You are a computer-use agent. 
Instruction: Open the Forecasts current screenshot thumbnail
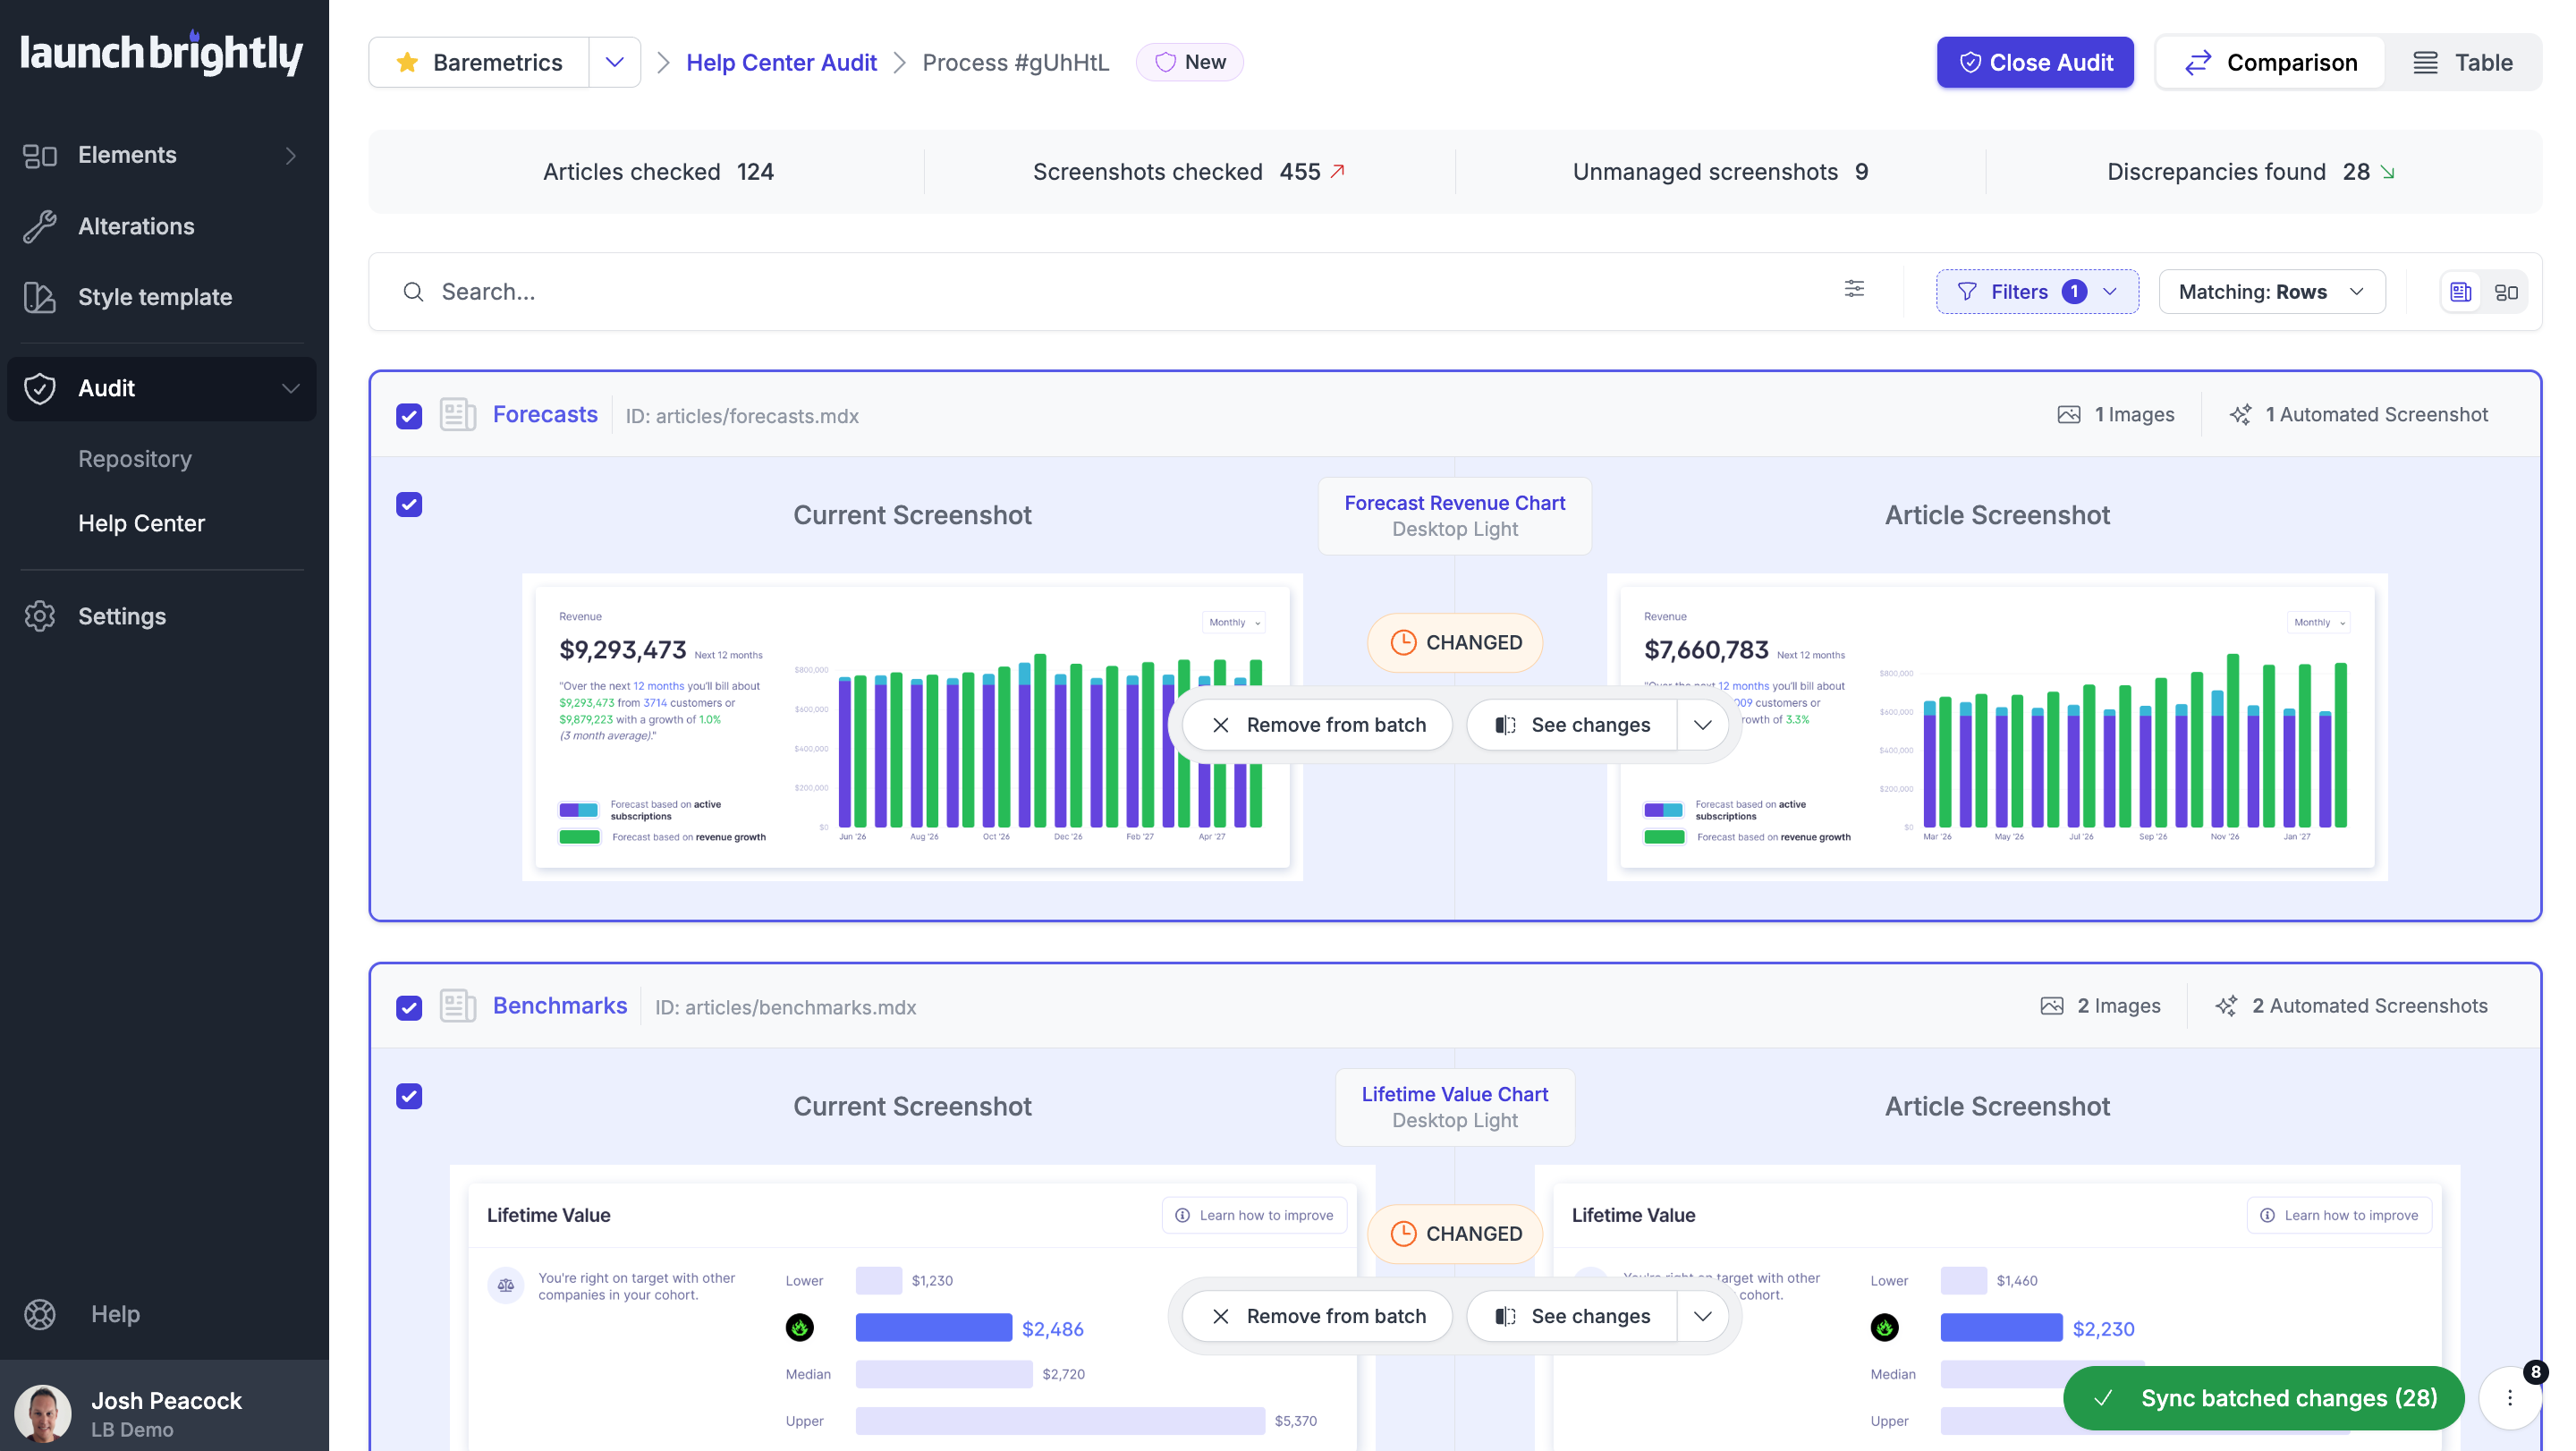click(x=912, y=727)
